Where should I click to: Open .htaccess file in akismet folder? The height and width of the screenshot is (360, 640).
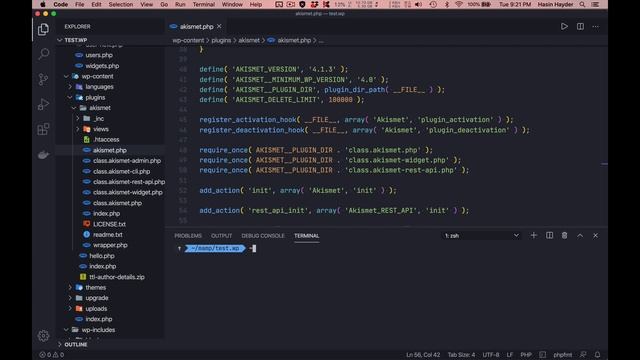106,140
